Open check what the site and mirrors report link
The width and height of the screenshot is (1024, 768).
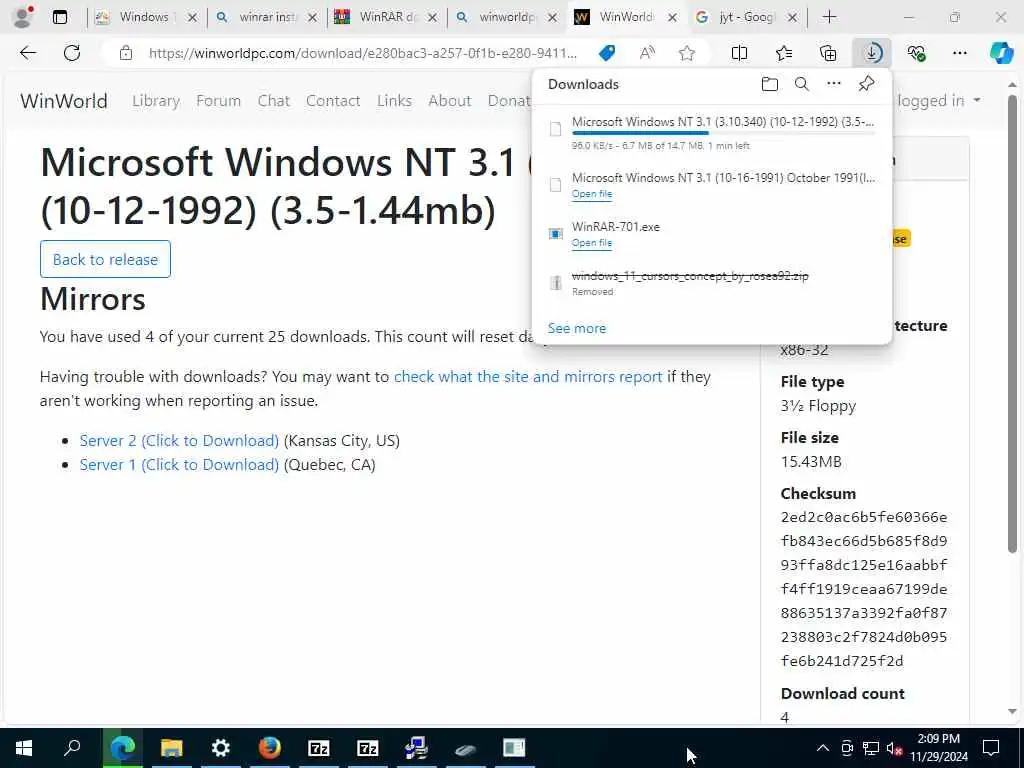(x=528, y=377)
